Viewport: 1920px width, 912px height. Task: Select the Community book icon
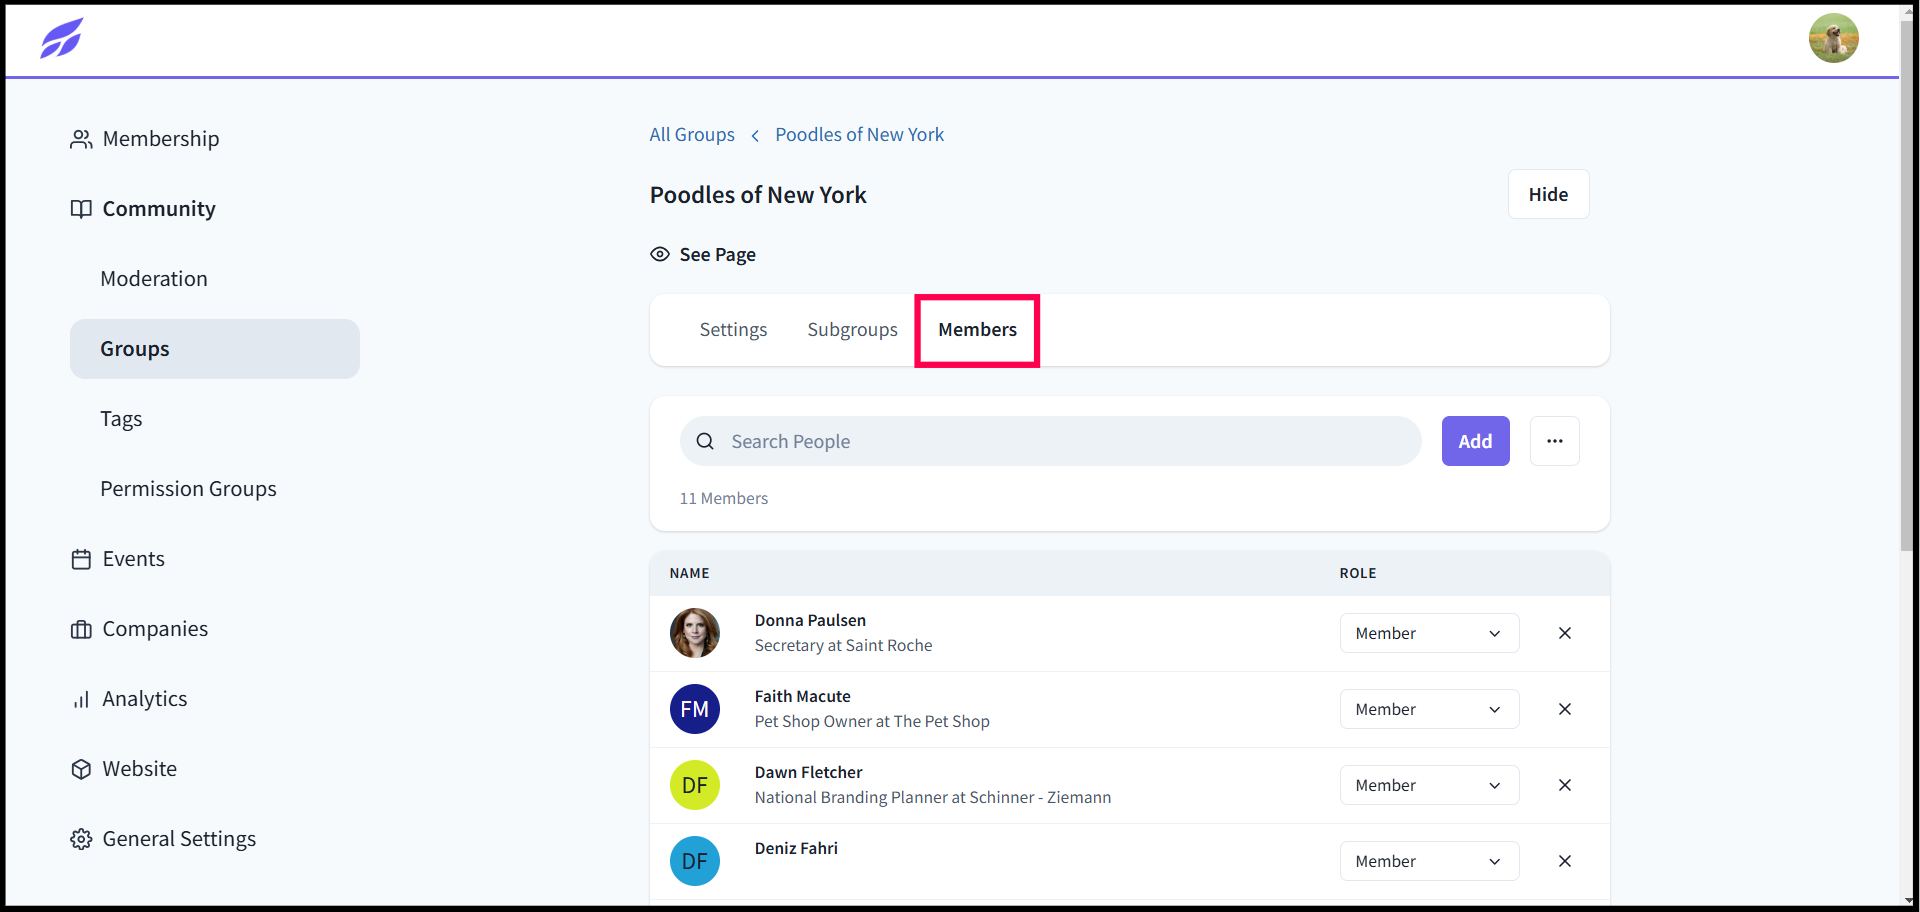82,209
